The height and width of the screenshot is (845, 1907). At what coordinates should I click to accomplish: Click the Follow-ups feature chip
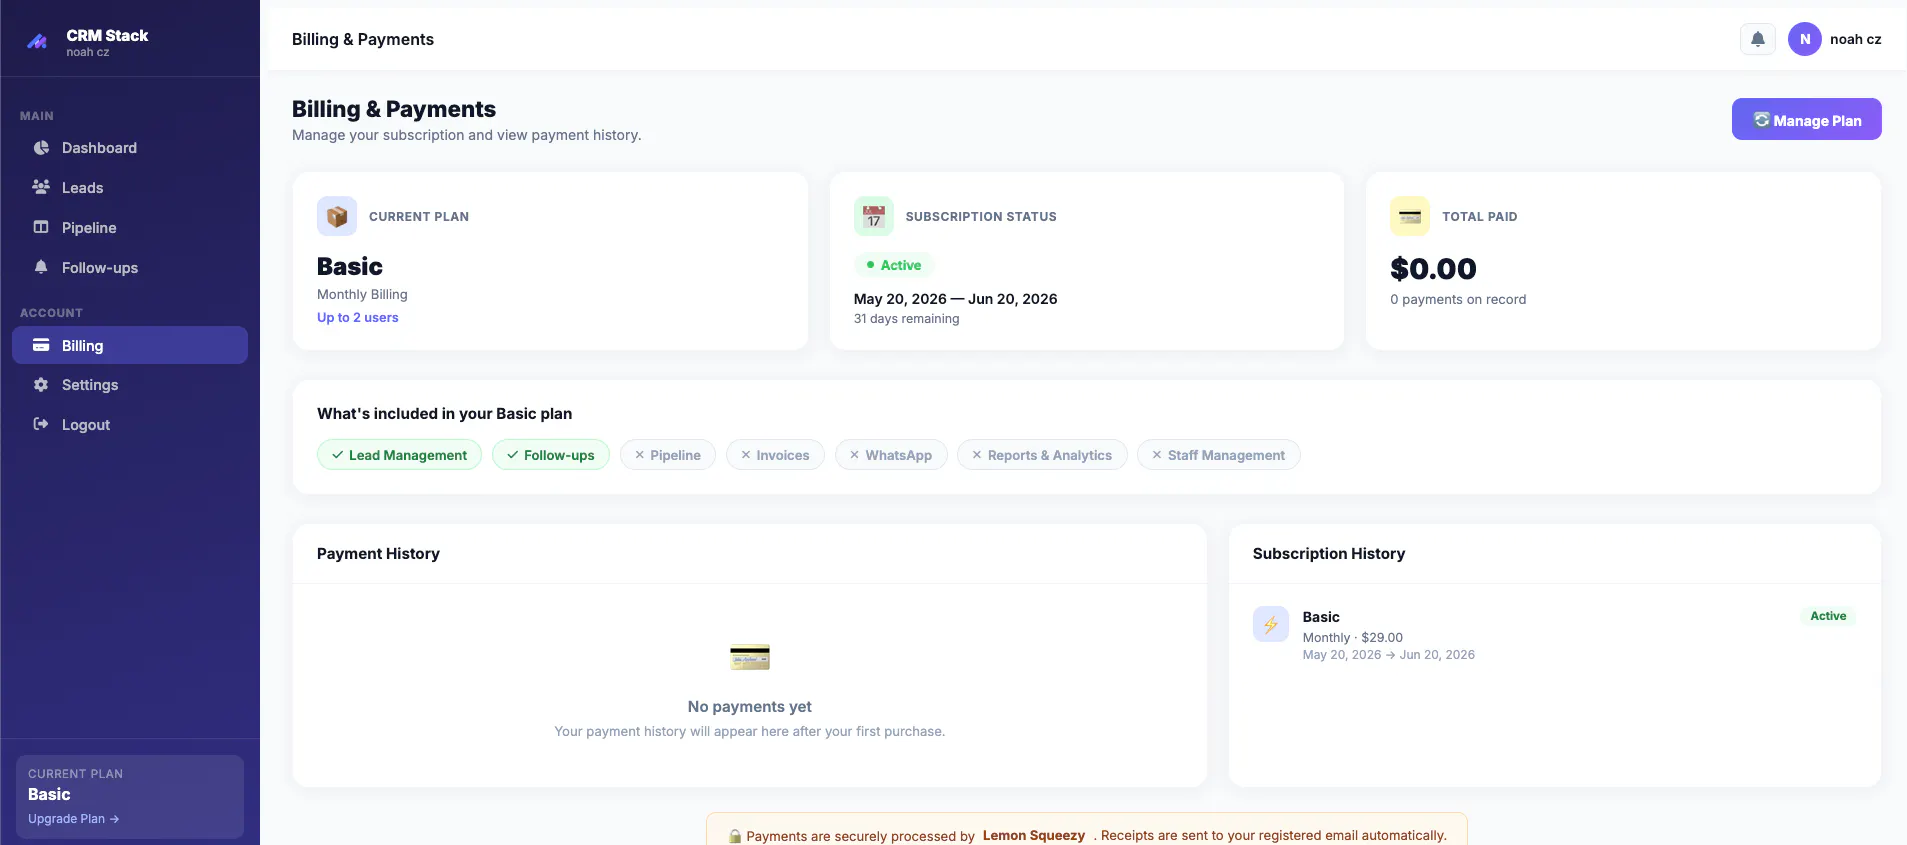(x=551, y=455)
